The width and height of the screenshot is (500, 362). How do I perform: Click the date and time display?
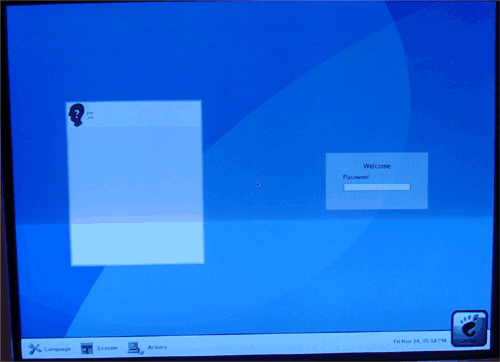(420, 341)
